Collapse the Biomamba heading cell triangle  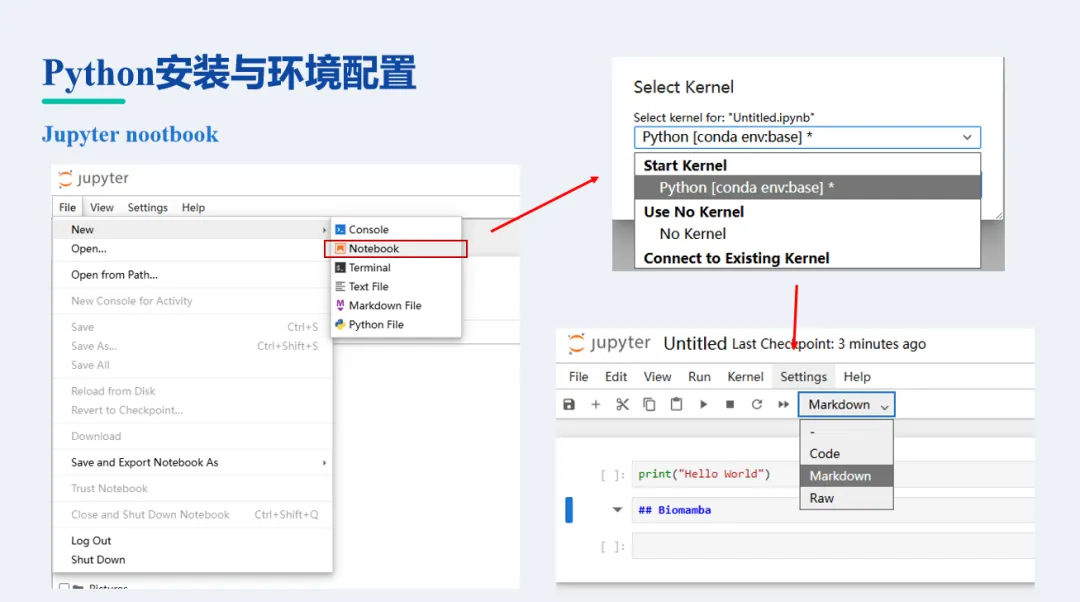coord(617,510)
